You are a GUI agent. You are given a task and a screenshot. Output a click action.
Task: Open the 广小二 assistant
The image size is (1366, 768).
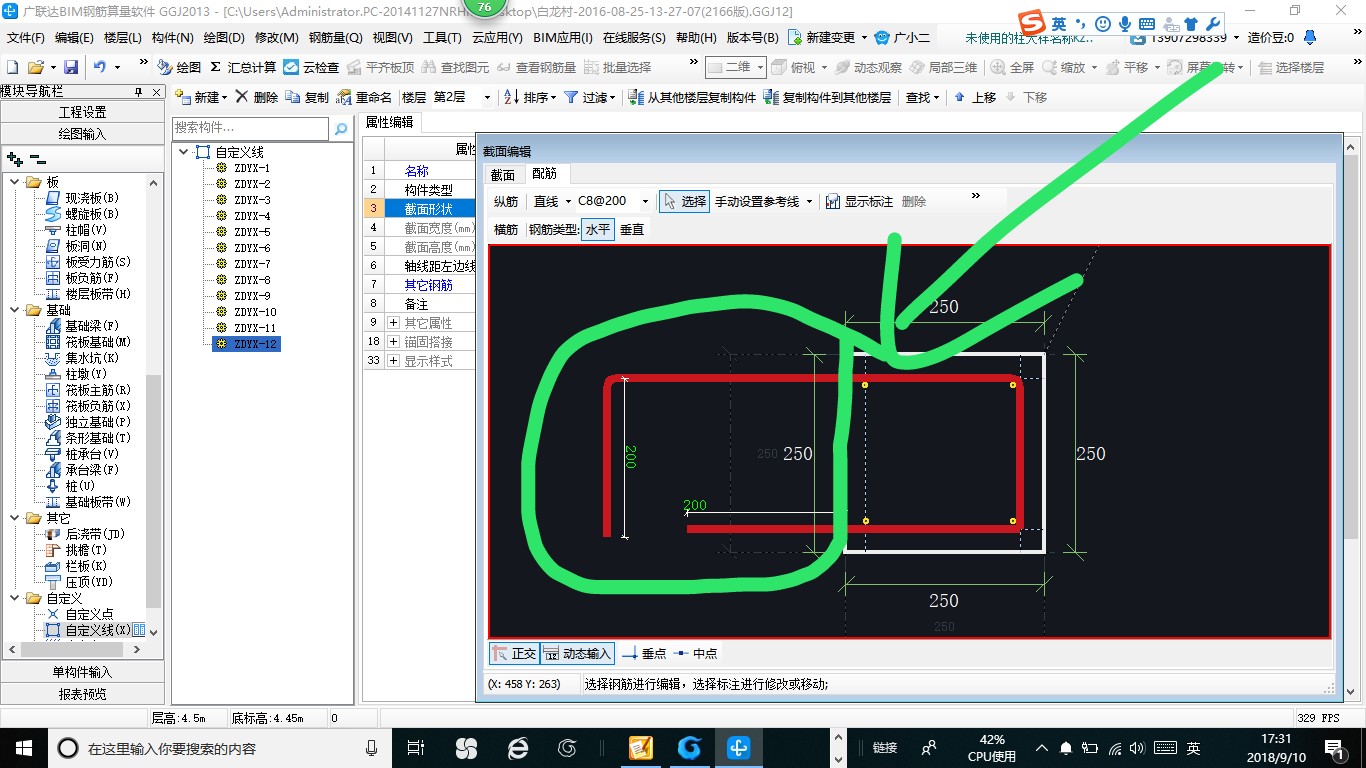tap(902, 37)
